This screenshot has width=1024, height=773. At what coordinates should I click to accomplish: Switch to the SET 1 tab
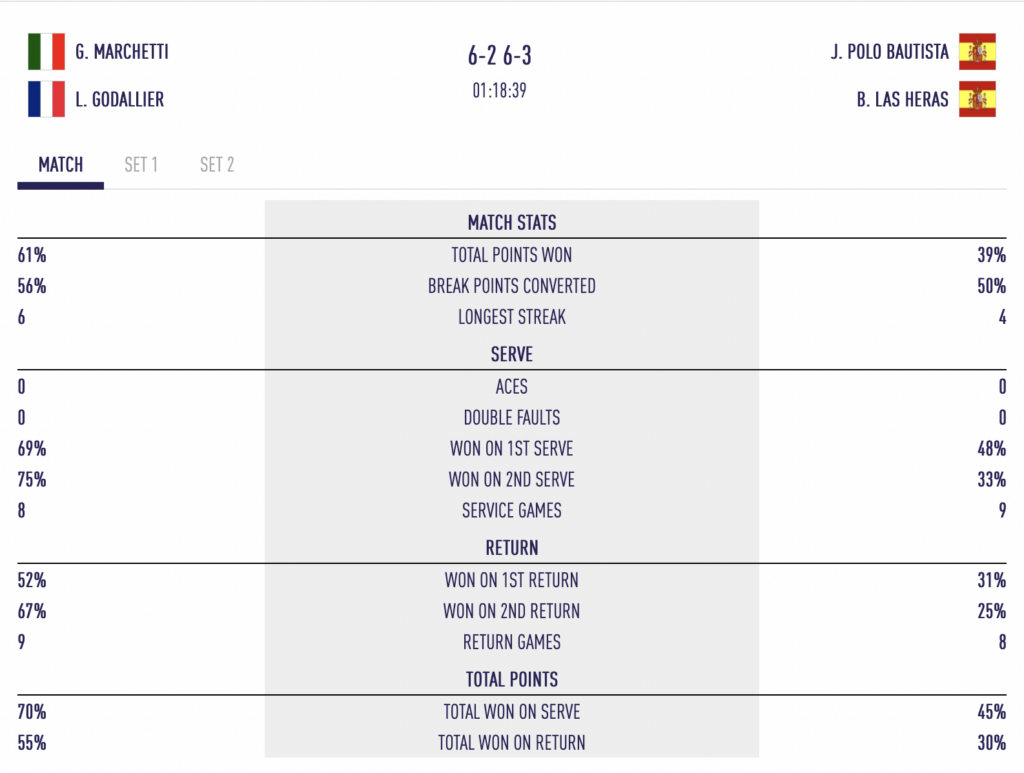(141, 165)
